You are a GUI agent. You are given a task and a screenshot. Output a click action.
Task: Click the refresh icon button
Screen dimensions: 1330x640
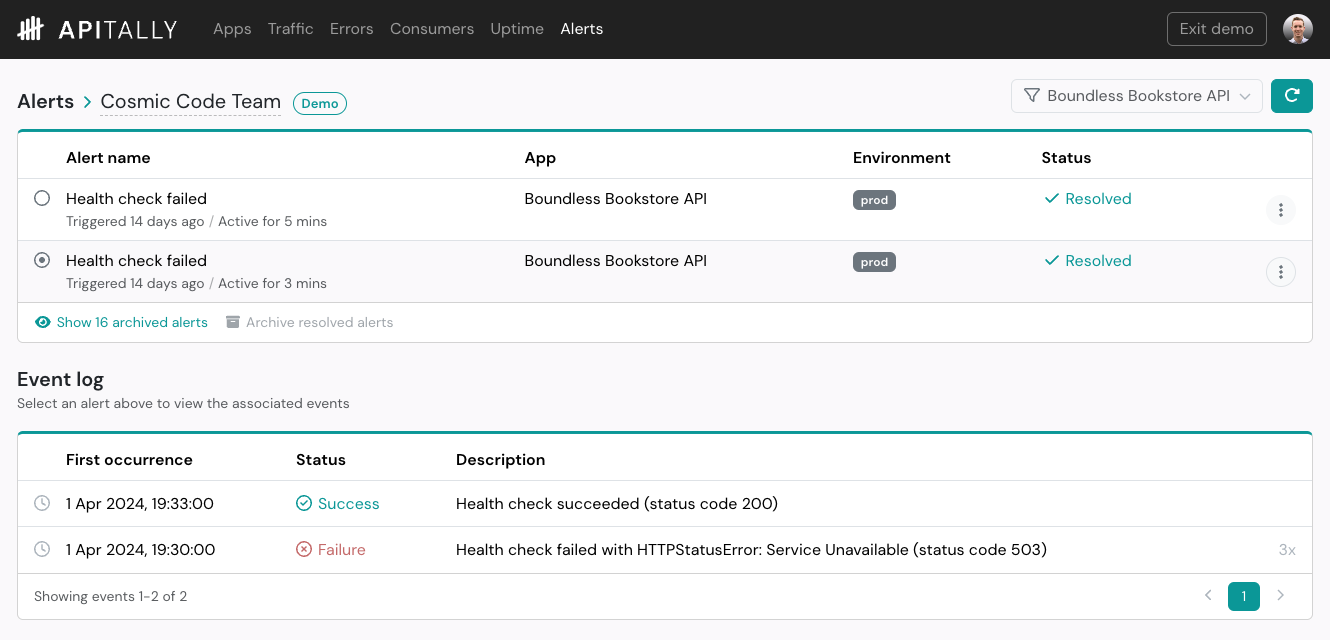coord(1292,96)
